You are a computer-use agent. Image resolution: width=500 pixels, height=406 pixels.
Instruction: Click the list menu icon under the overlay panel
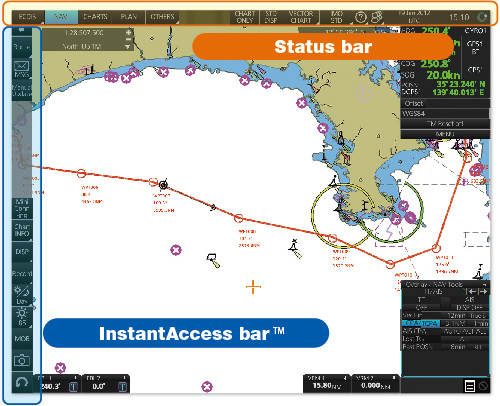click(470, 386)
